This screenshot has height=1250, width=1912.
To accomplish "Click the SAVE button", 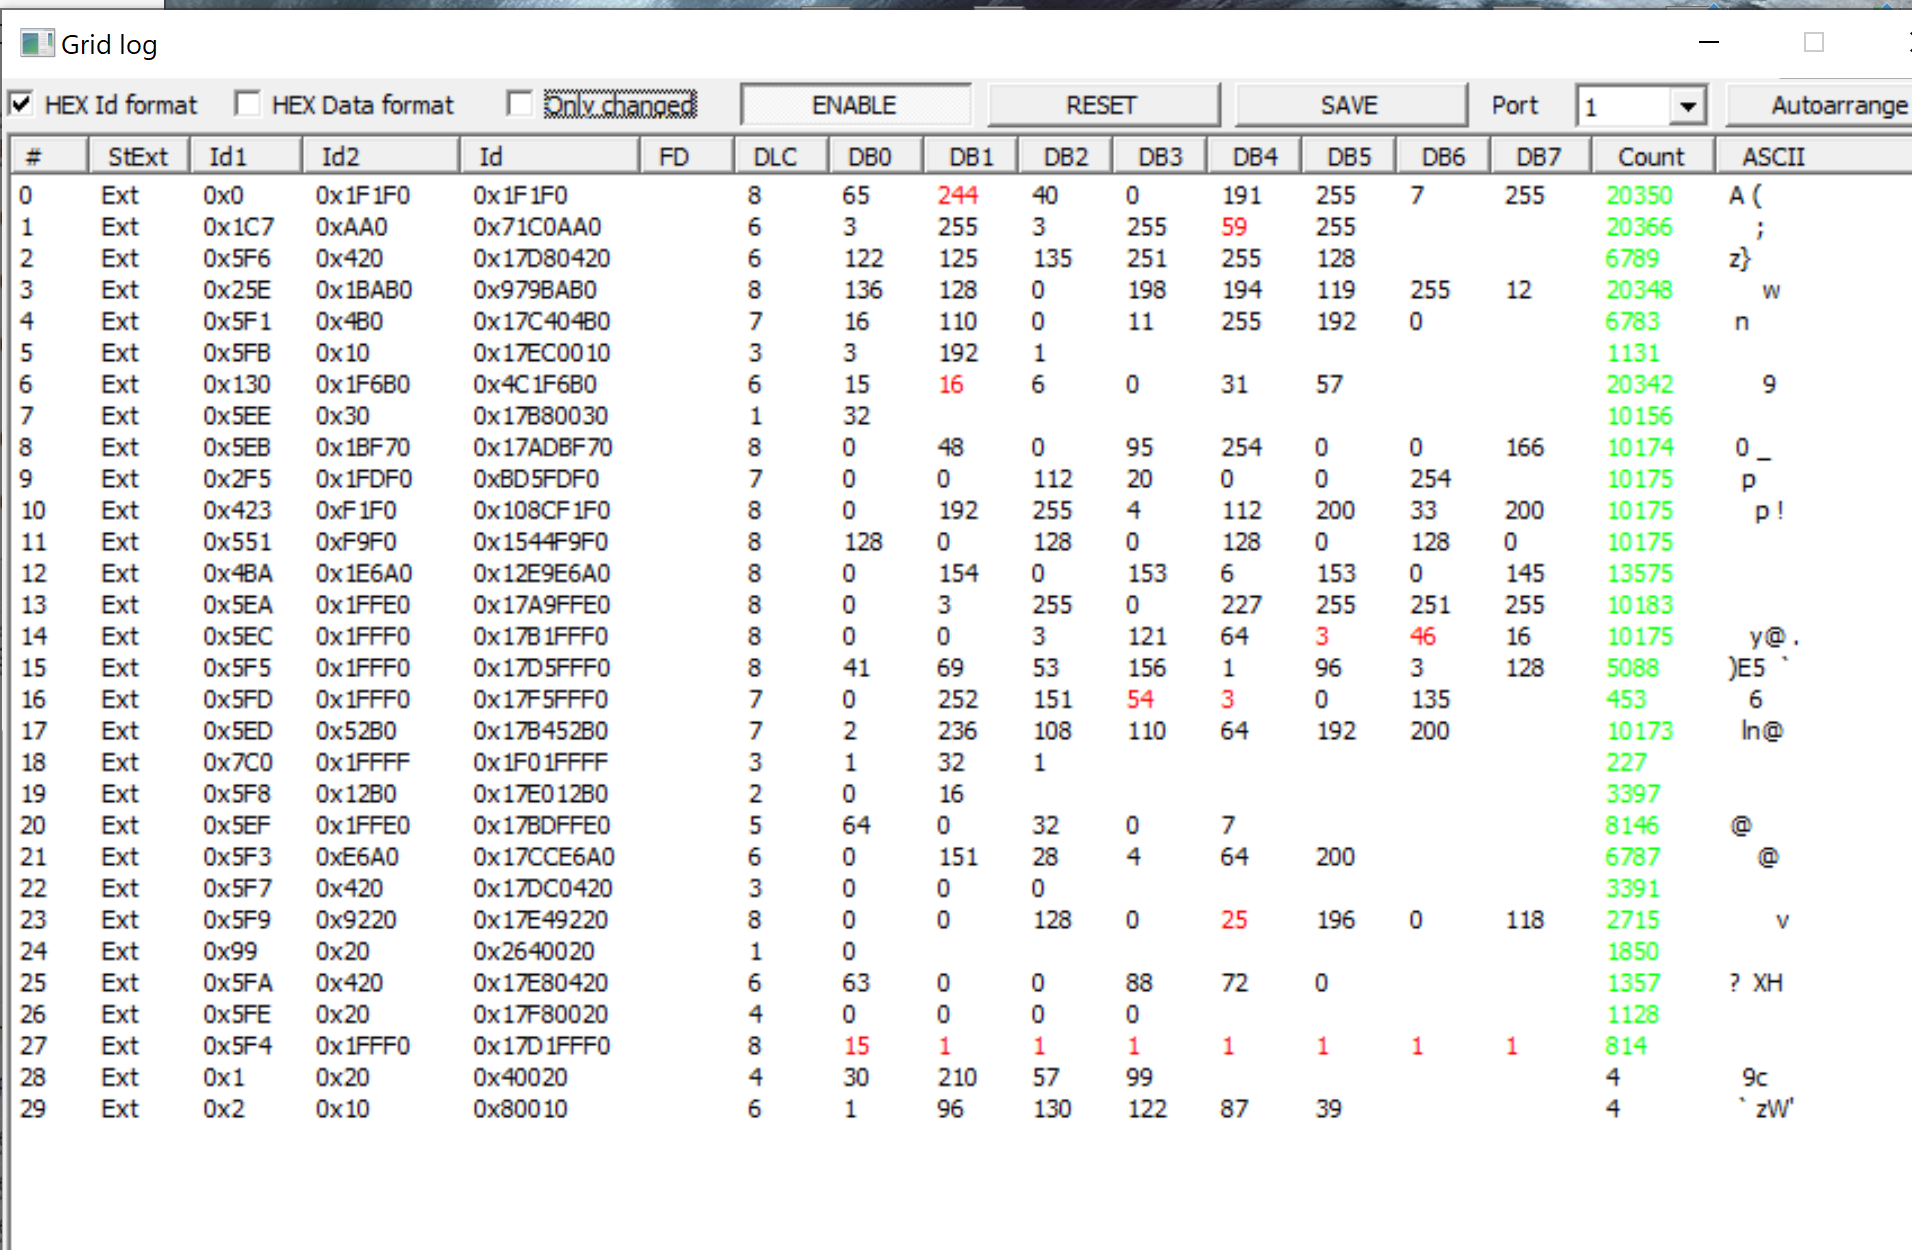I will [x=1349, y=105].
